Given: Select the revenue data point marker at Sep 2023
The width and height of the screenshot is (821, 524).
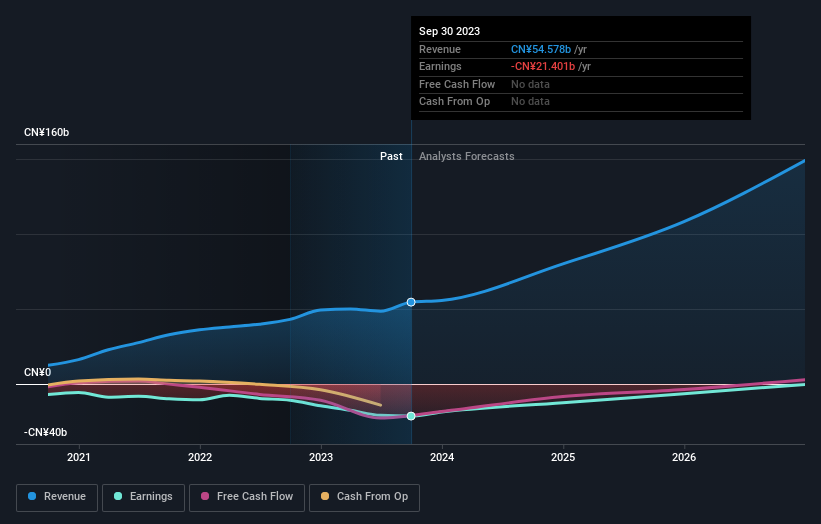Looking at the screenshot, I should pos(411,302).
